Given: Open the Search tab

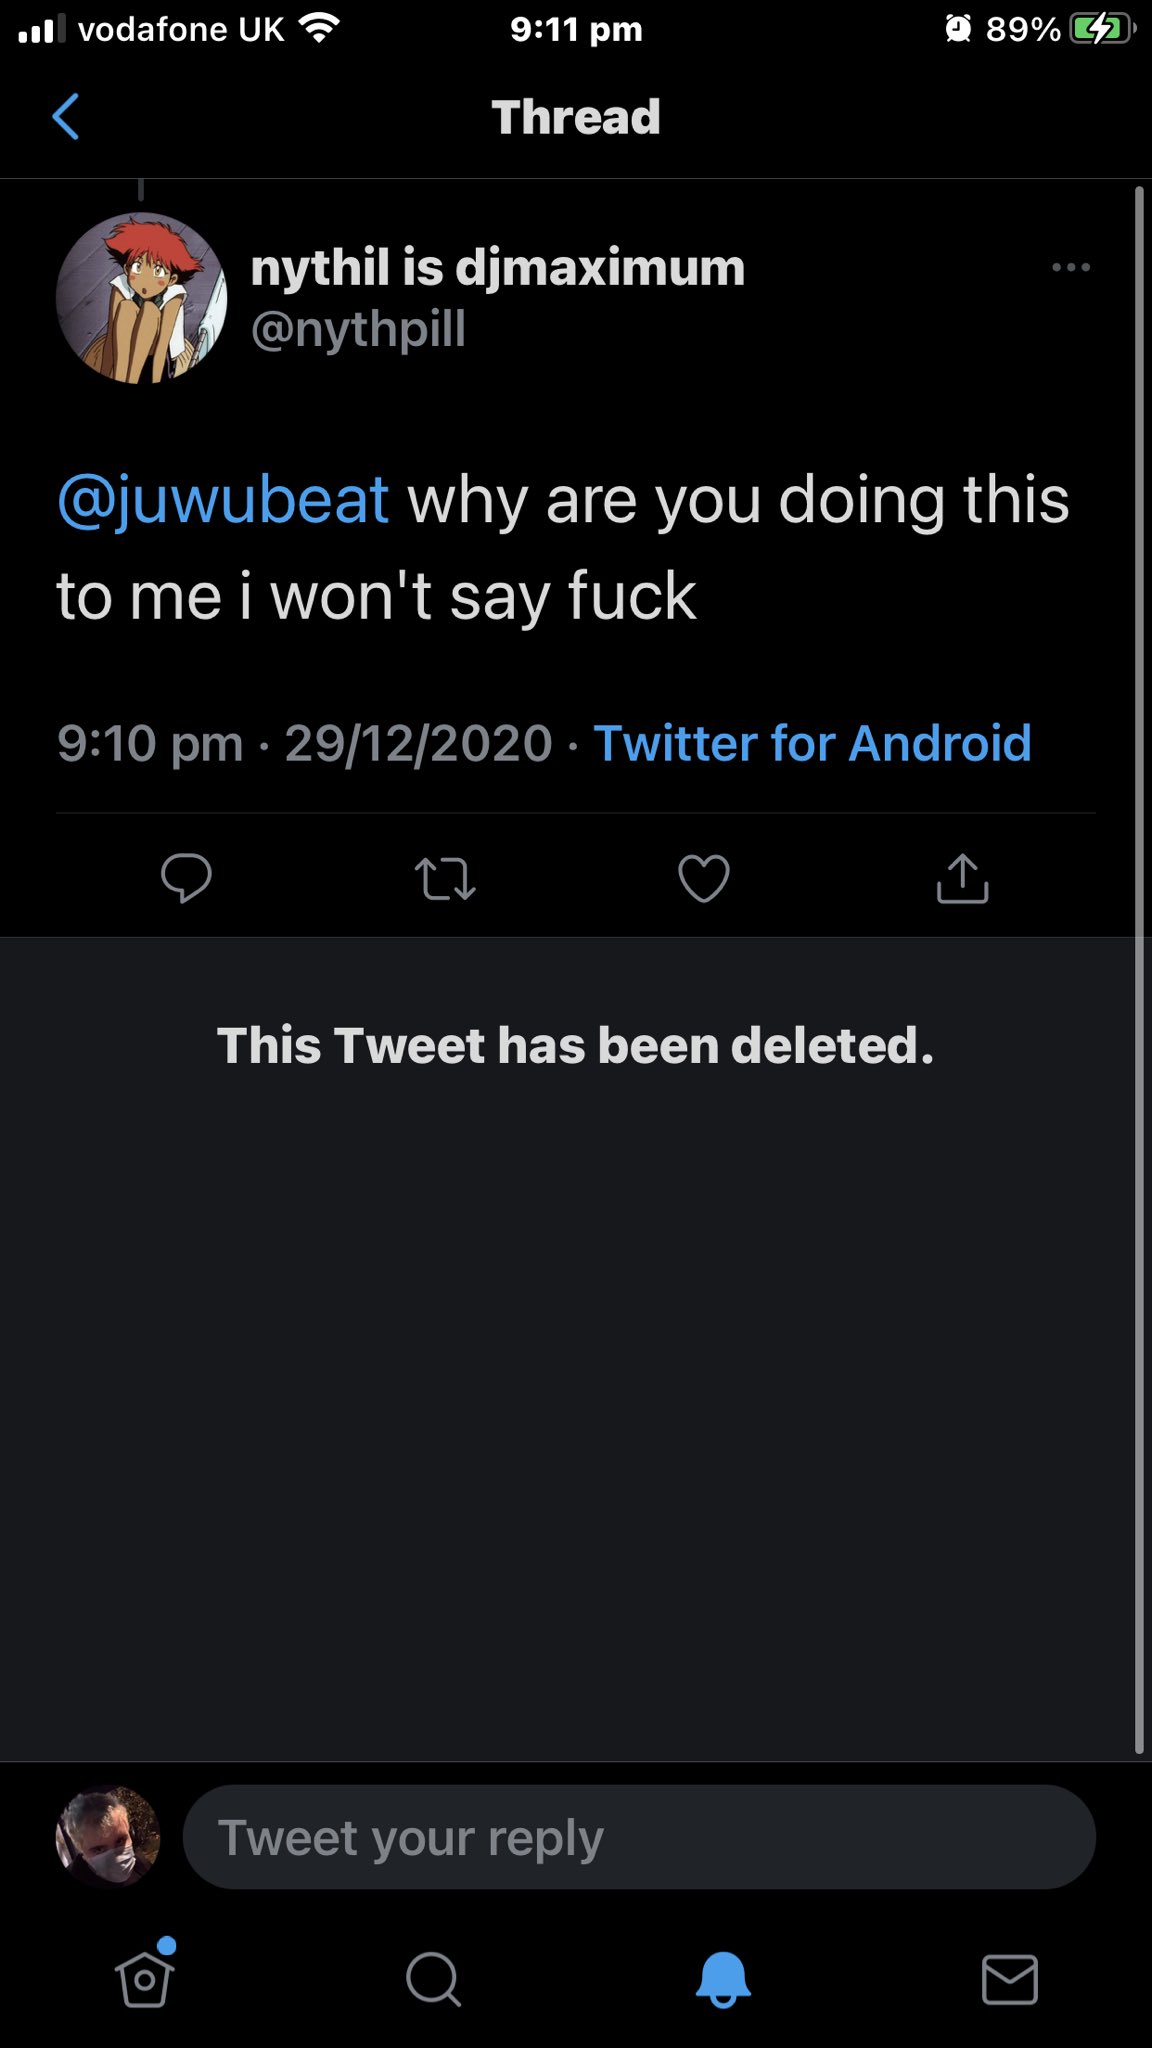Looking at the screenshot, I should 433,1979.
